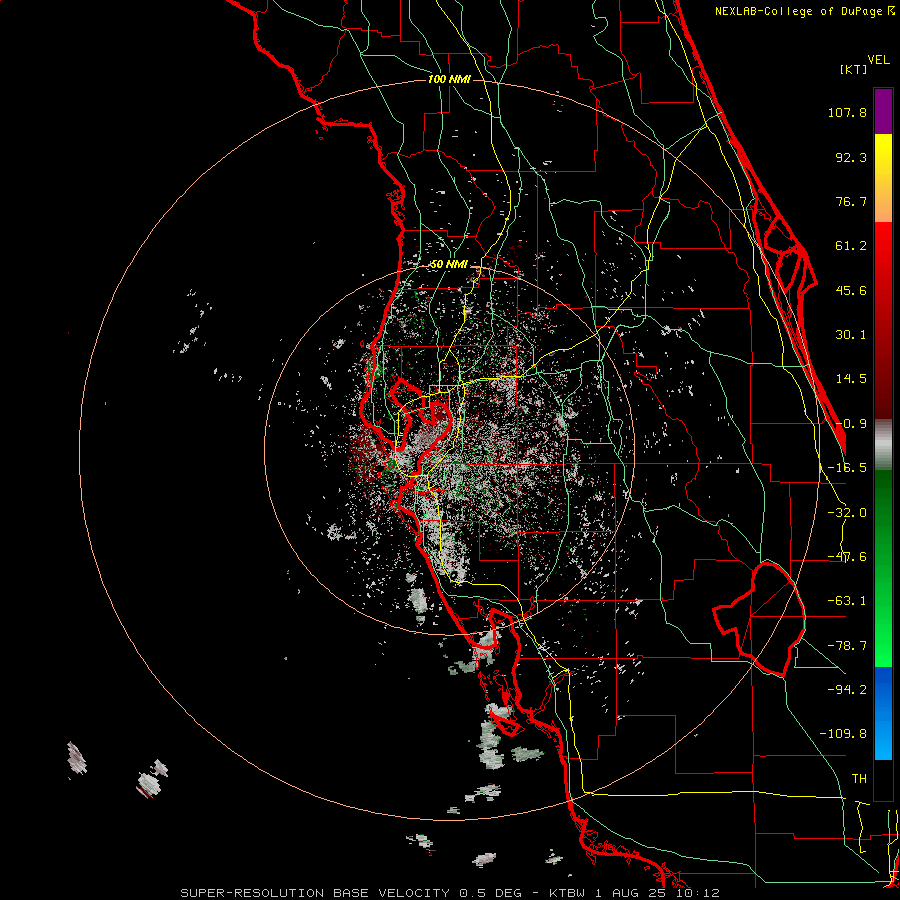Click the TH threshold label
900x900 pixels.
coord(859,778)
